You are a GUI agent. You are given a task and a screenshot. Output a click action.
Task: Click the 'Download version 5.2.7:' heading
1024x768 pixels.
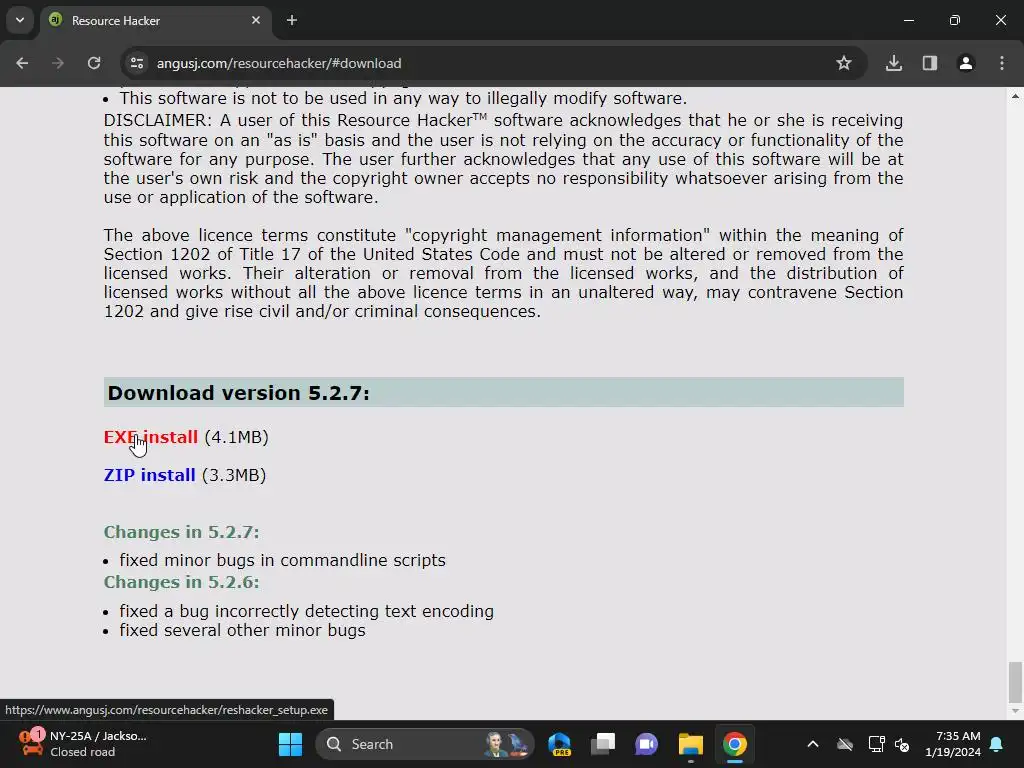click(238, 393)
